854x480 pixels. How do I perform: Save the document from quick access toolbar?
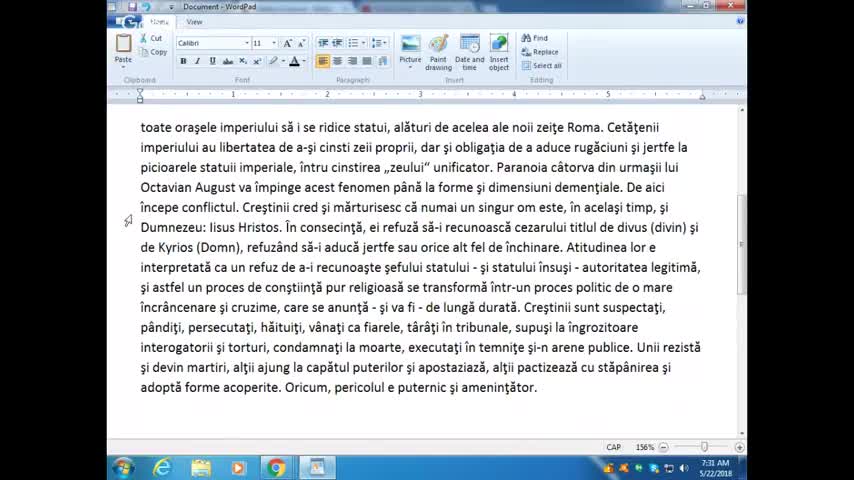coord(132,7)
